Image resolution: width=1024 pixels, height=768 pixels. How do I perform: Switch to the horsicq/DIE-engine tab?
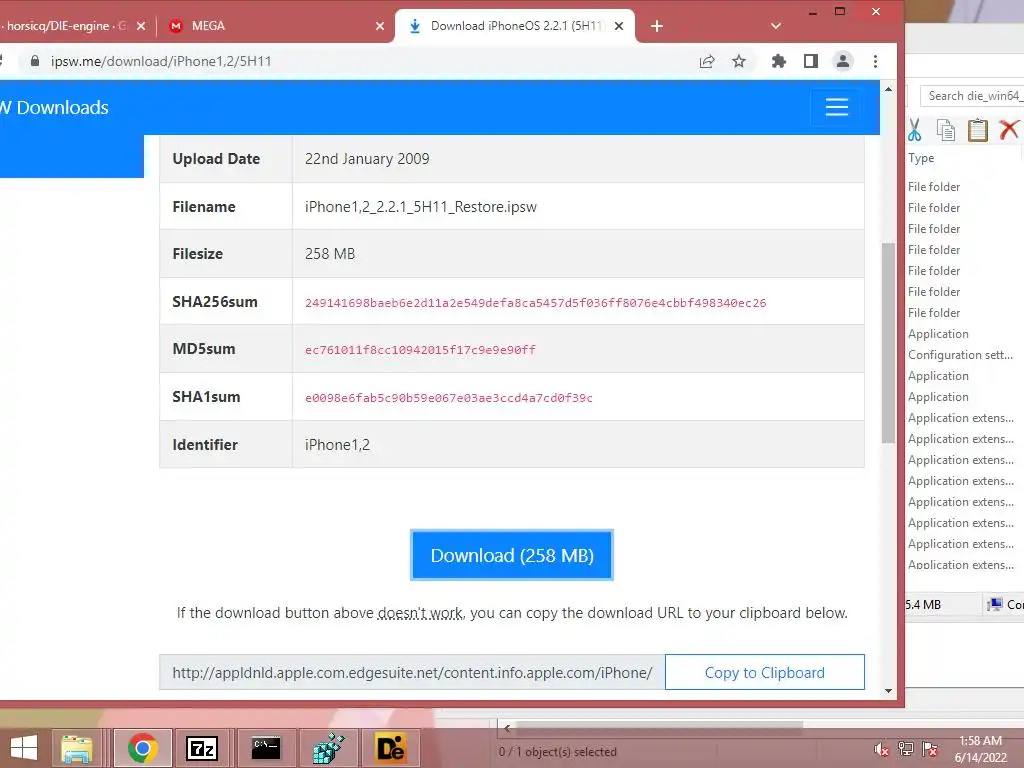coord(65,26)
